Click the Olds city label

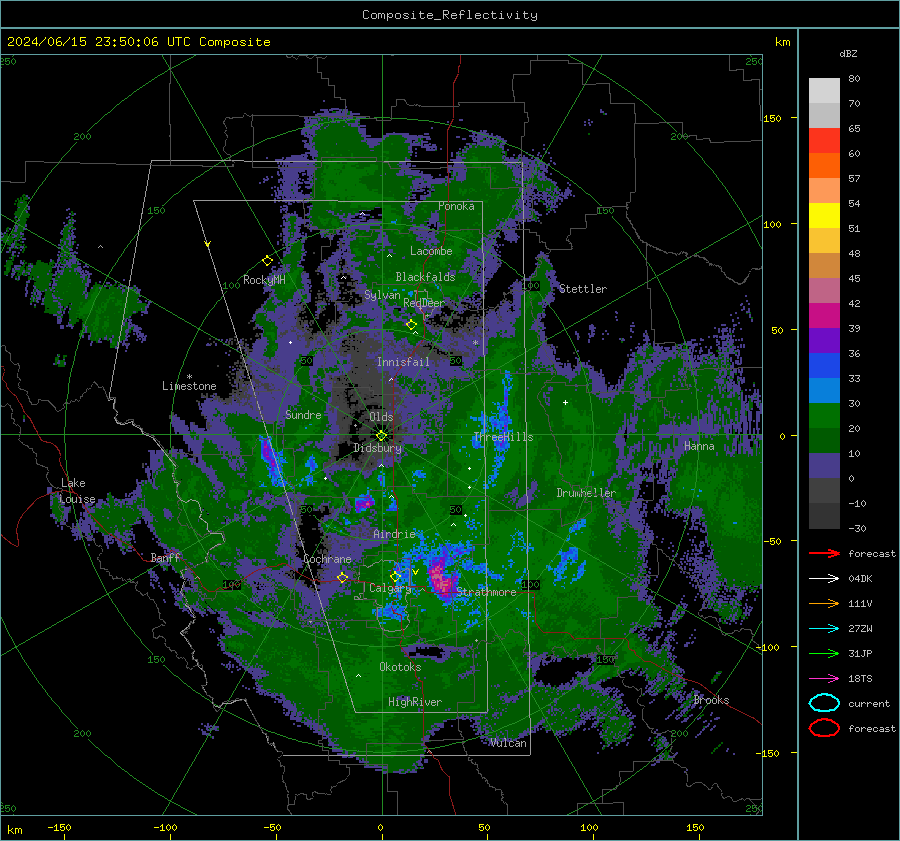pos(381,417)
